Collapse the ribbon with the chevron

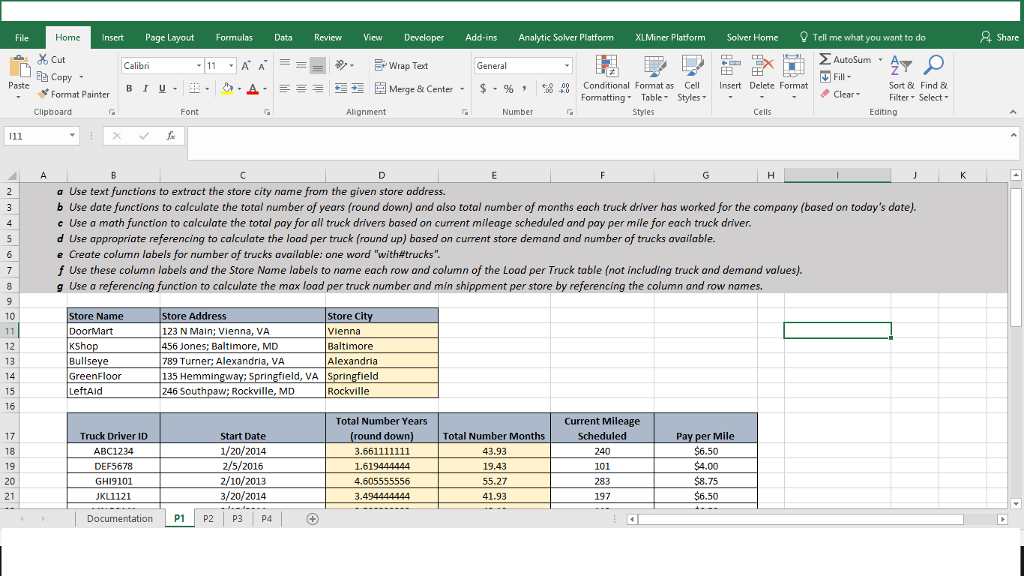pos(1013,112)
